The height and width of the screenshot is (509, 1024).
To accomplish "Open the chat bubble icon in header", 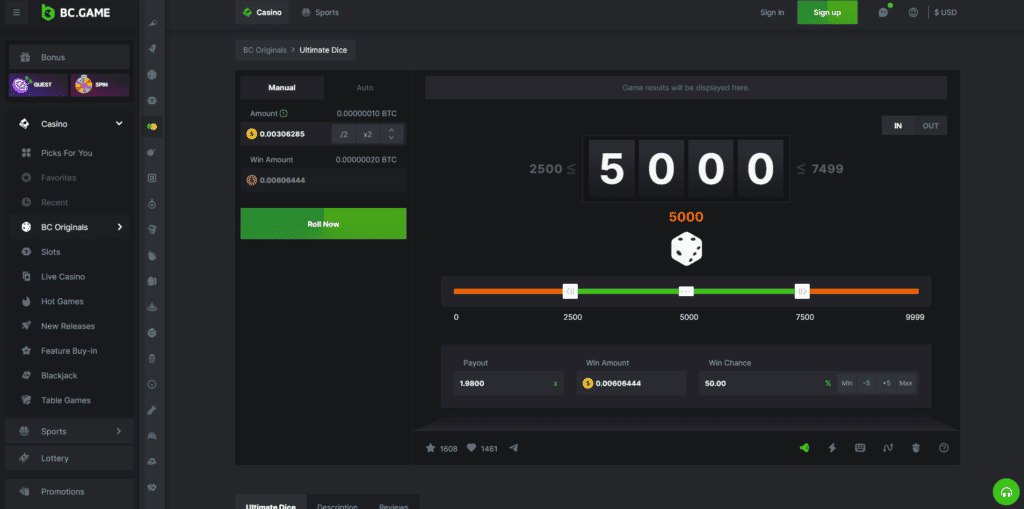I will click(x=884, y=12).
